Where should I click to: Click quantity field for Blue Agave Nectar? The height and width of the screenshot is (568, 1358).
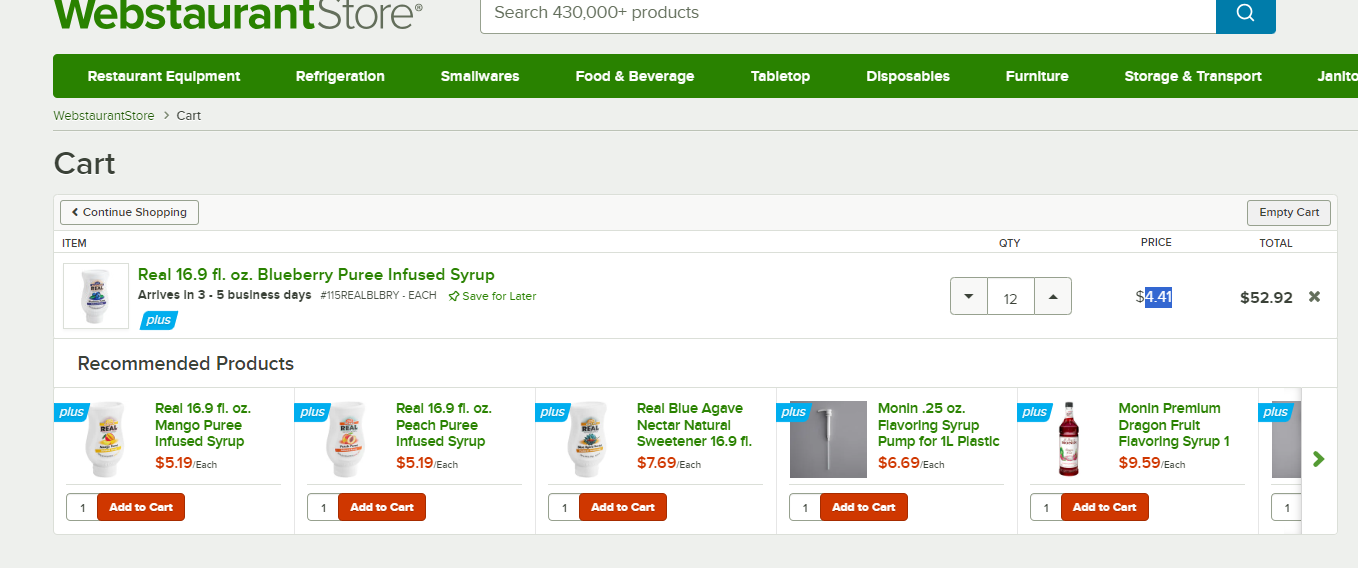(564, 507)
